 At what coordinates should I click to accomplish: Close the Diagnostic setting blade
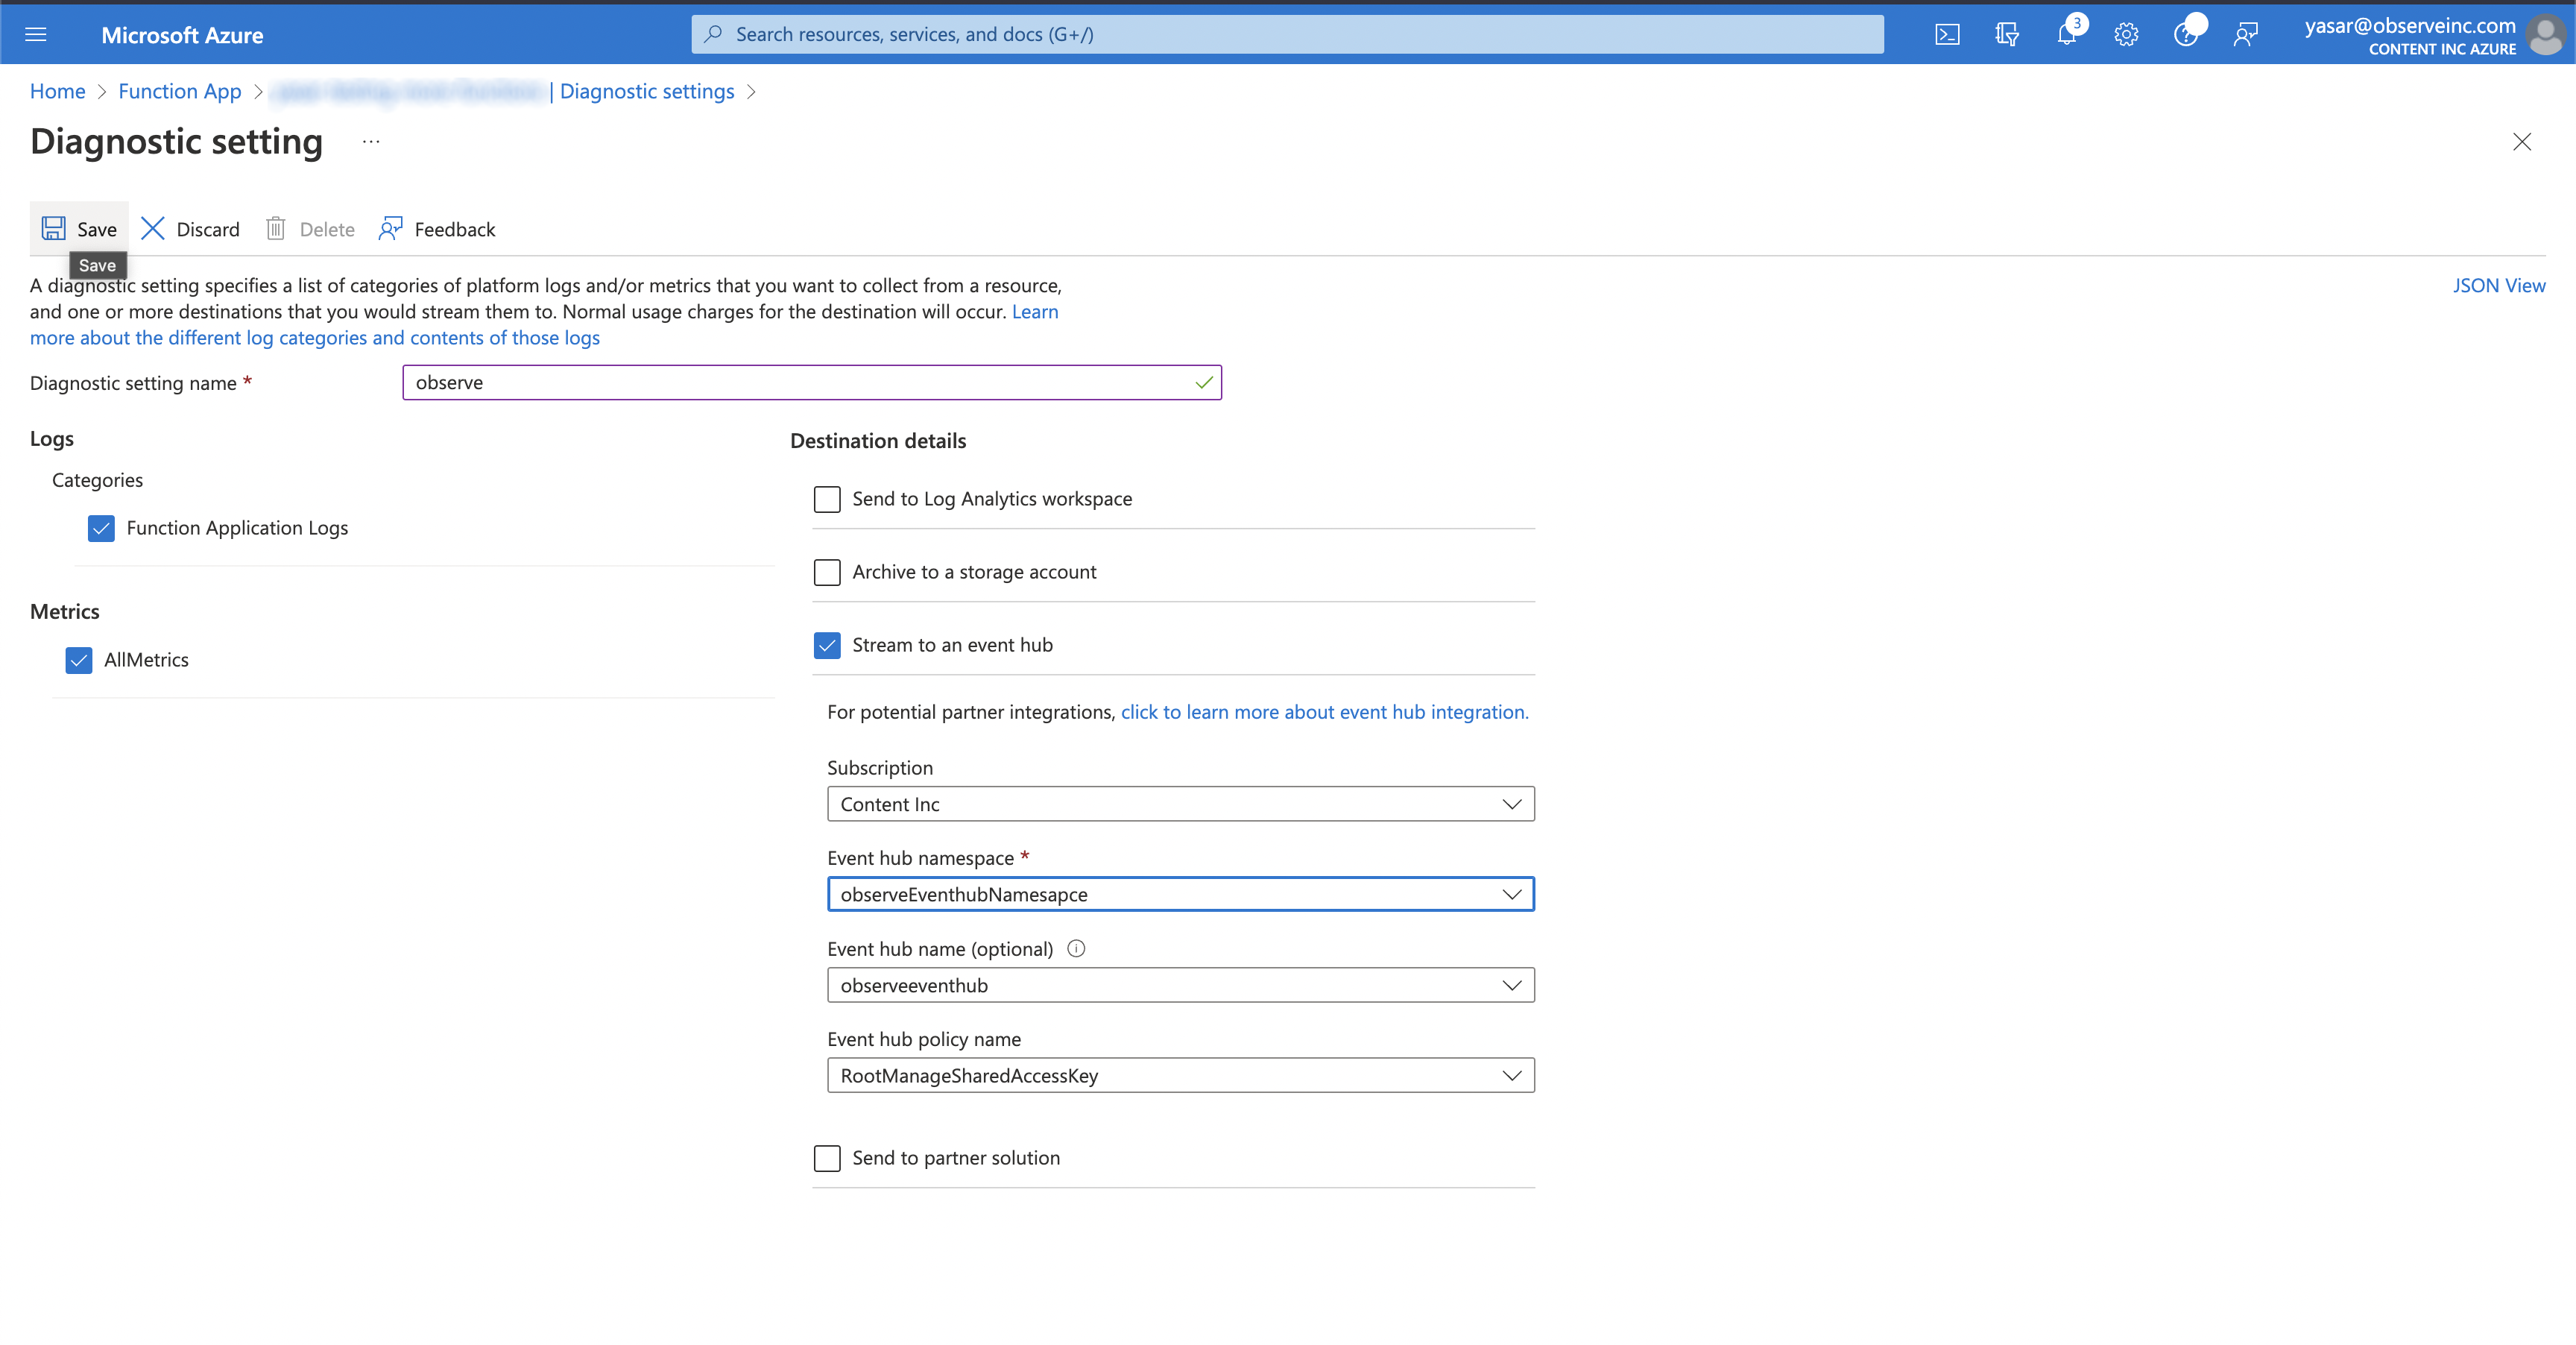(2522, 142)
